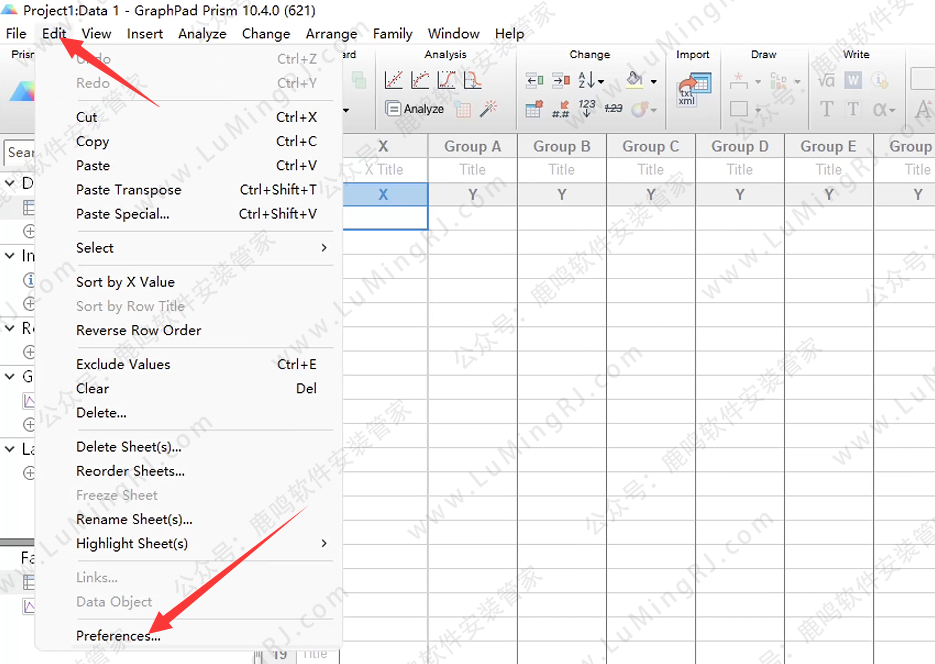Expand the Select submenu
The width and height of the screenshot is (935, 664).
(200, 248)
